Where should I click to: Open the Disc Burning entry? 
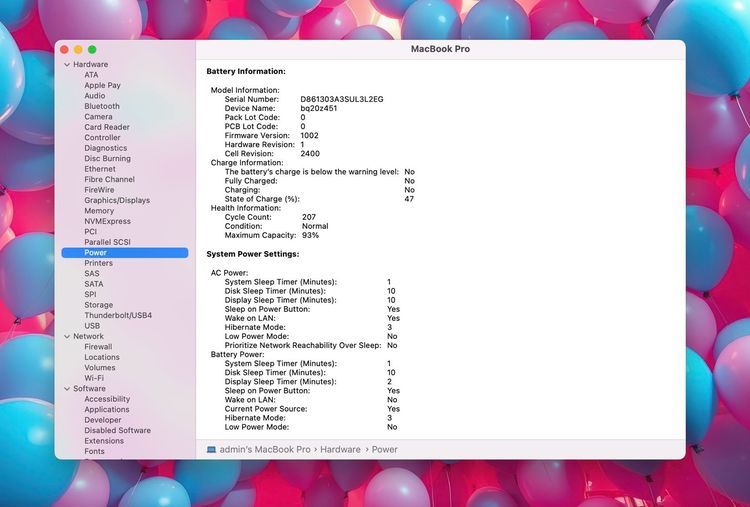pos(108,159)
